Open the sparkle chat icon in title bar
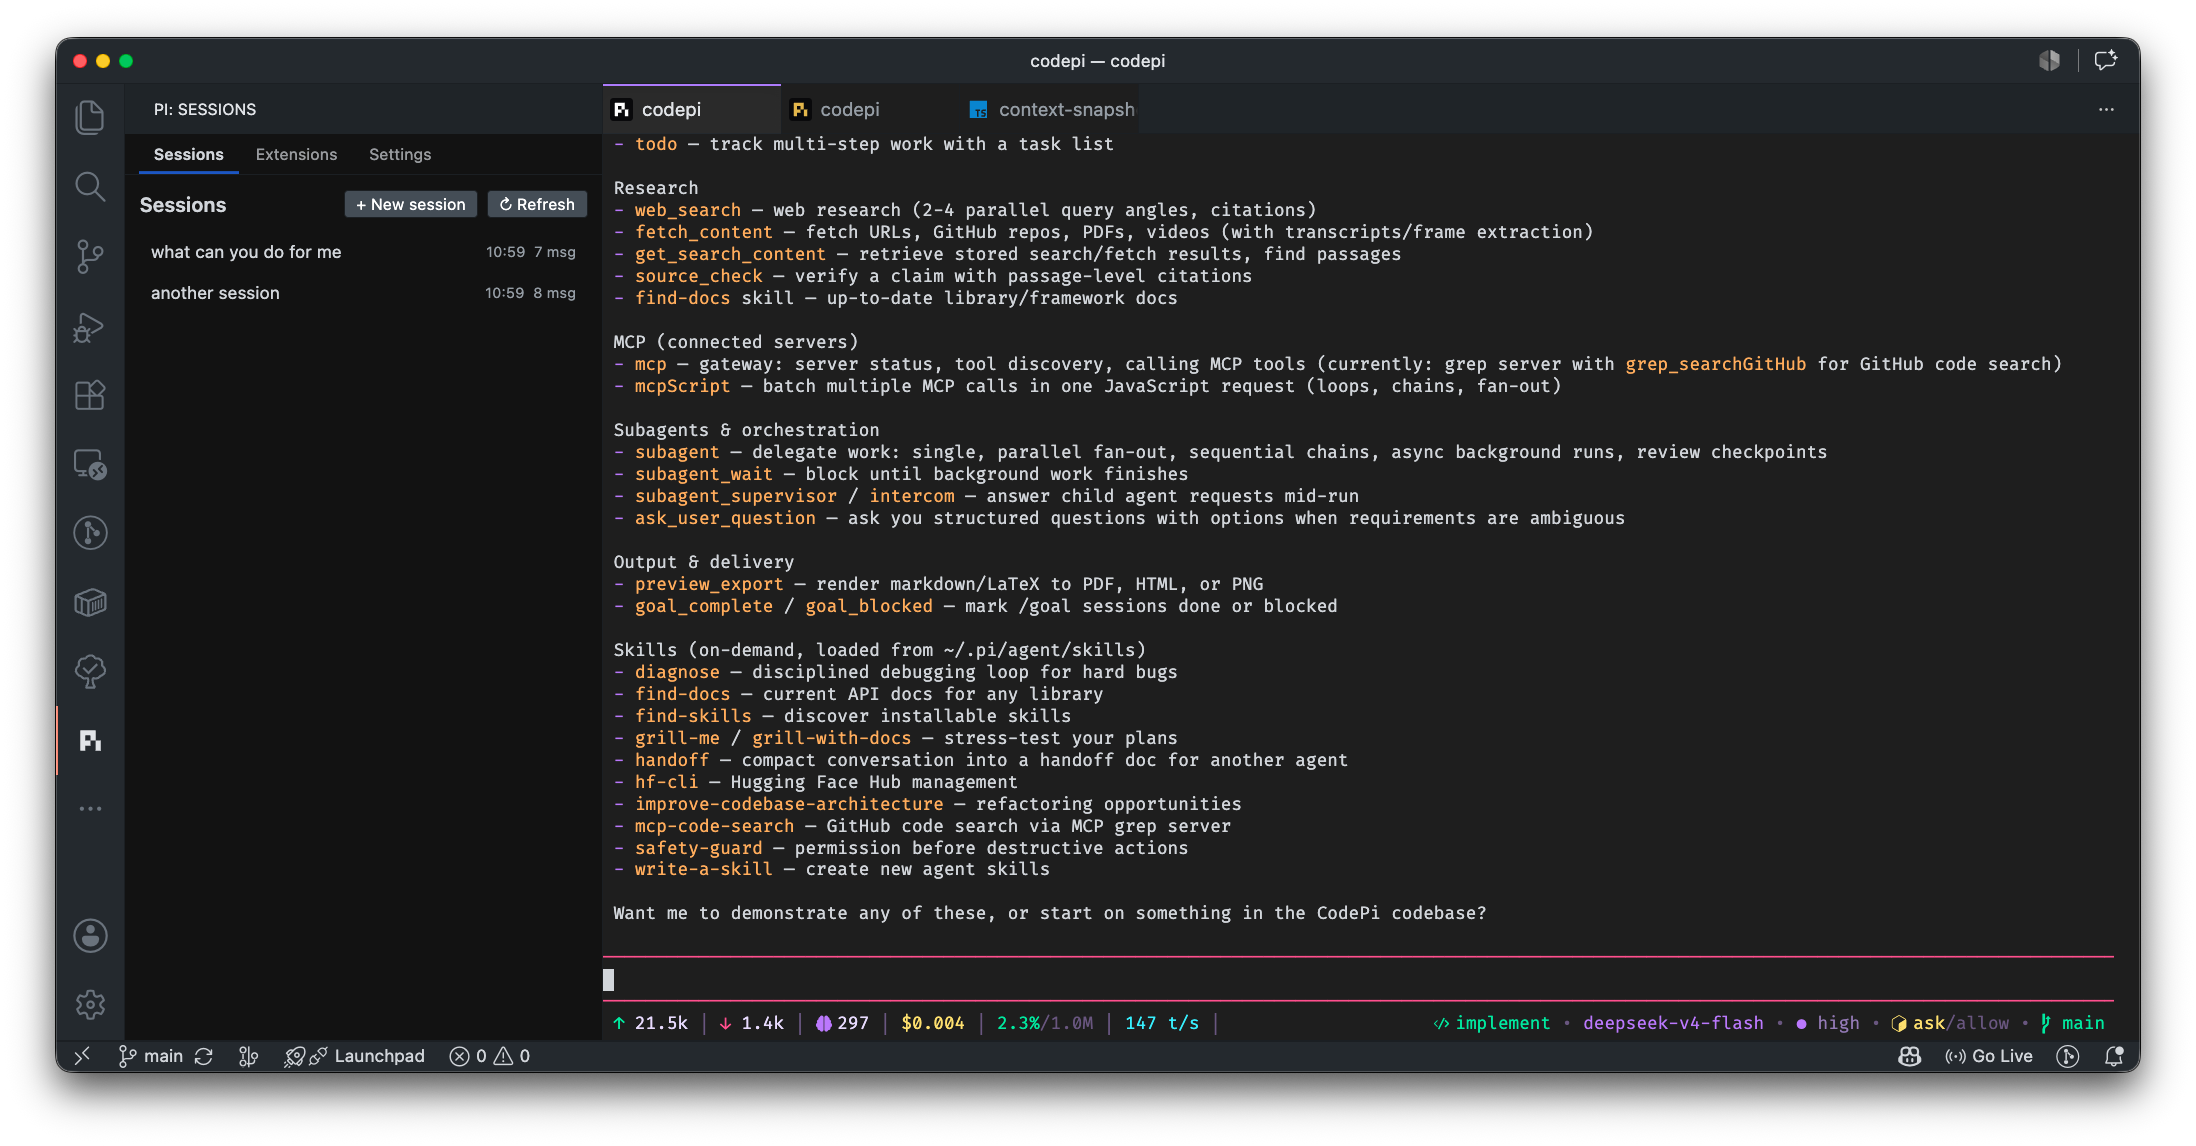This screenshot has width=2196, height=1146. point(2105,61)
